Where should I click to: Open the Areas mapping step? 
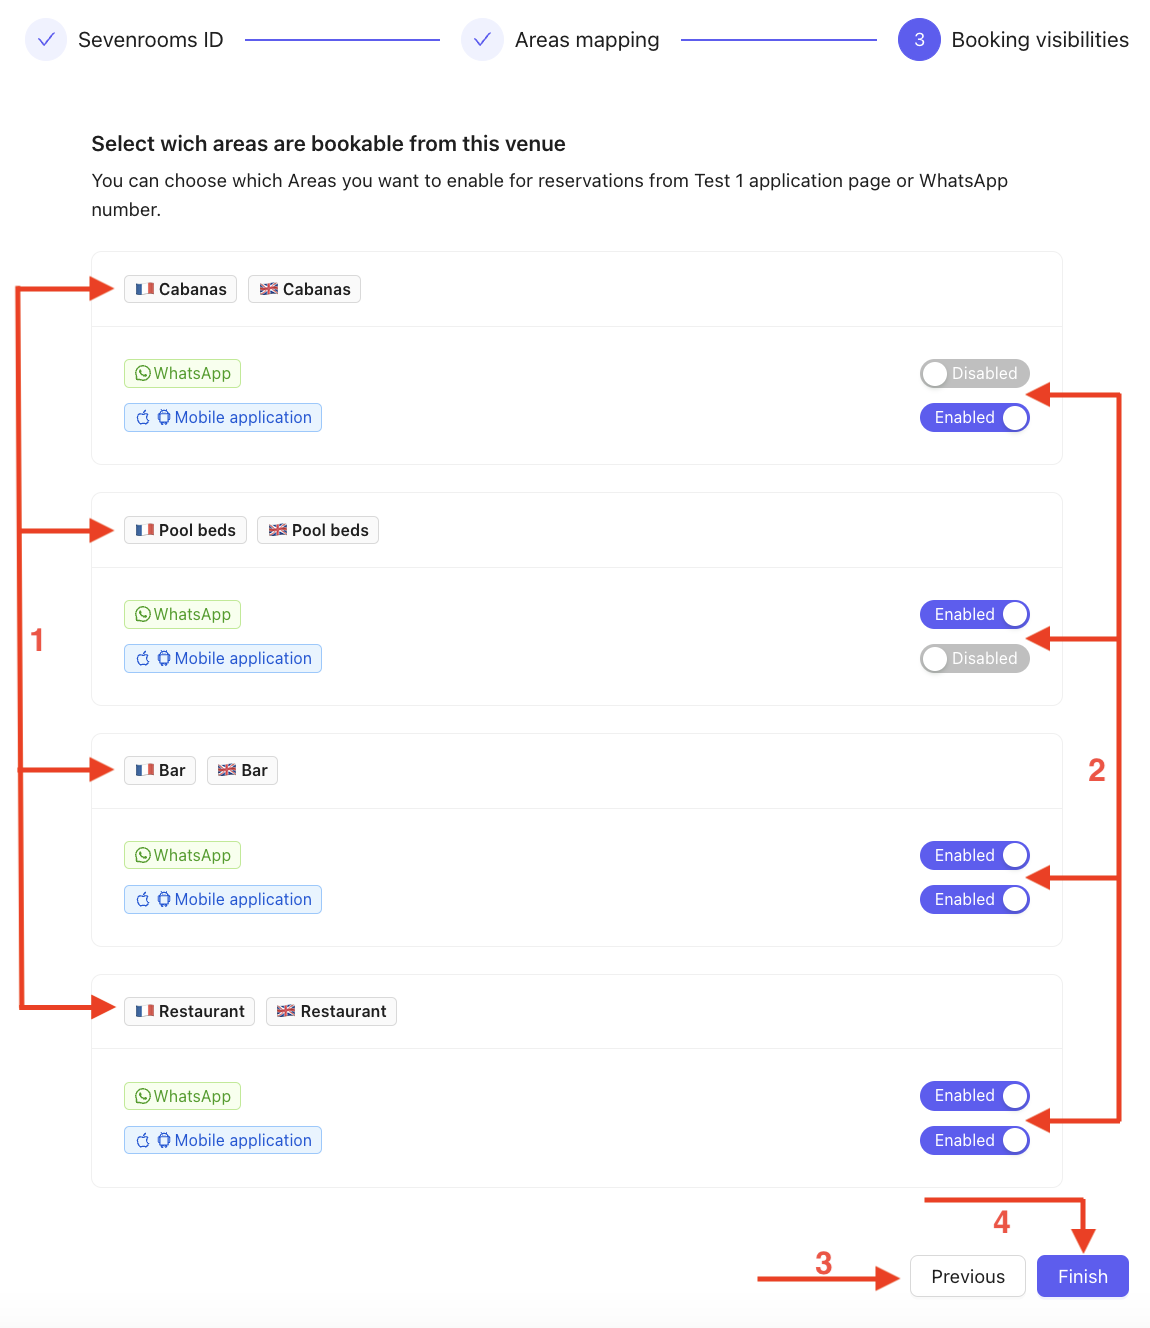click(x=586, y=40)
